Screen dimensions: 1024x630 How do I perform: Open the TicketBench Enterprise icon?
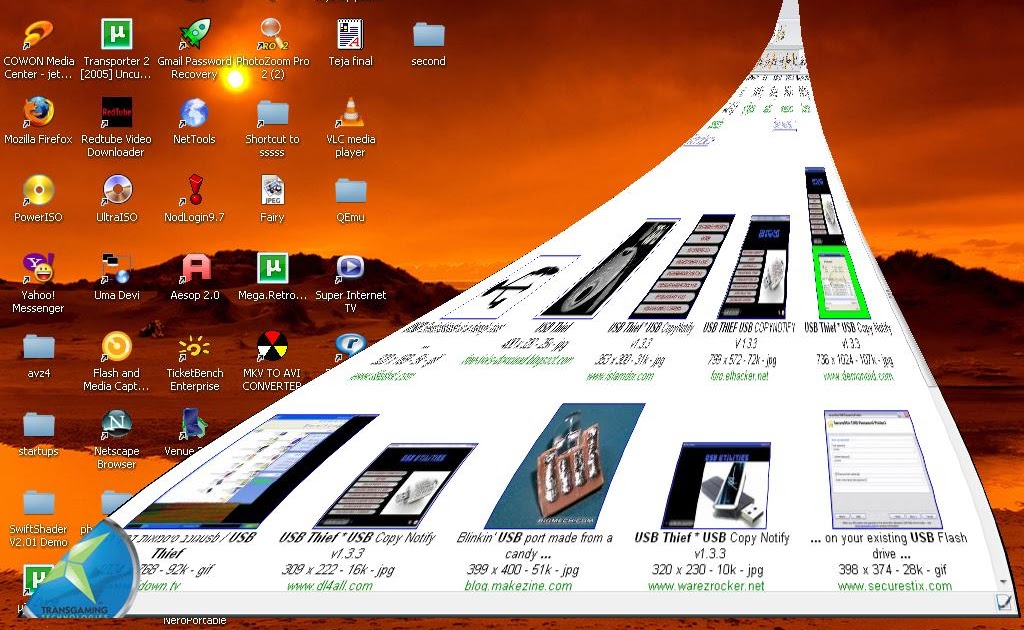(x=194, y=347)
